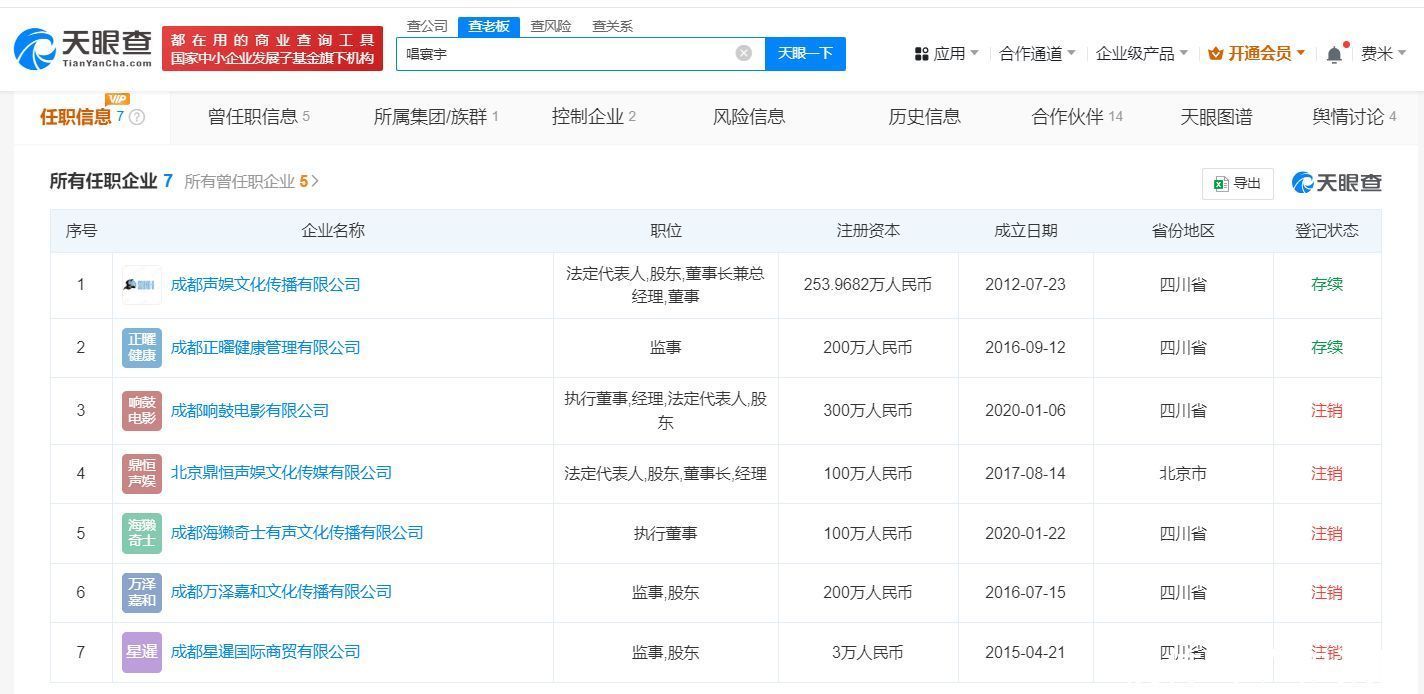Click the 响鼓电影 company logo icon

[141, 411]
